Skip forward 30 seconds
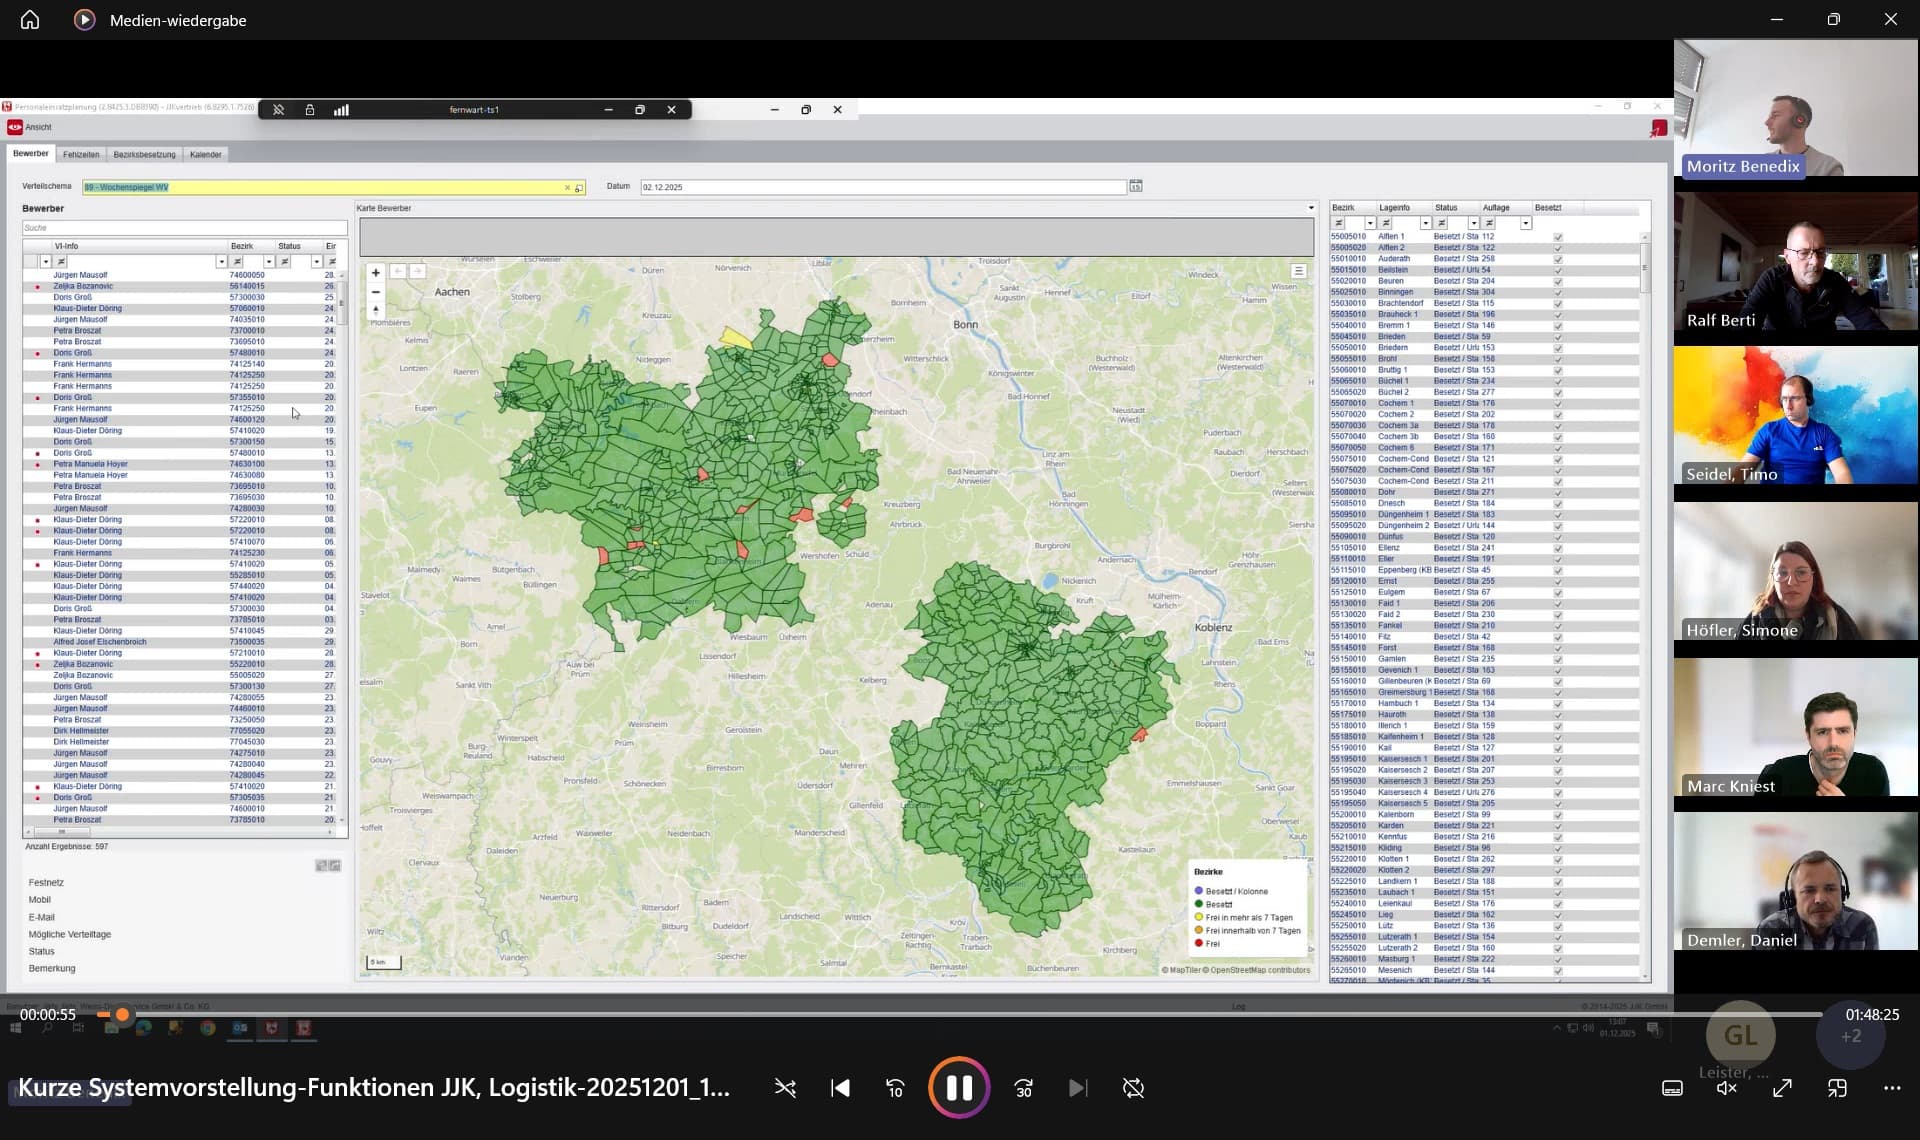This screenshot has width=1920, height=1140. click(x=1023, y=1088)
